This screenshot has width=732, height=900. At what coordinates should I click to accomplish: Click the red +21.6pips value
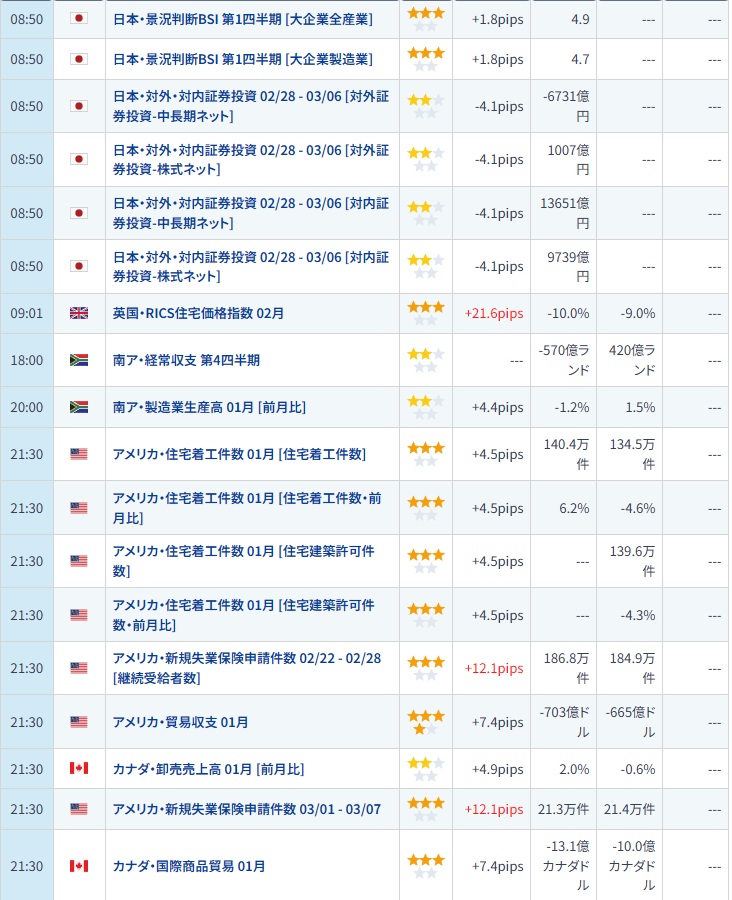pyautogui.click(x=494, y=313)
